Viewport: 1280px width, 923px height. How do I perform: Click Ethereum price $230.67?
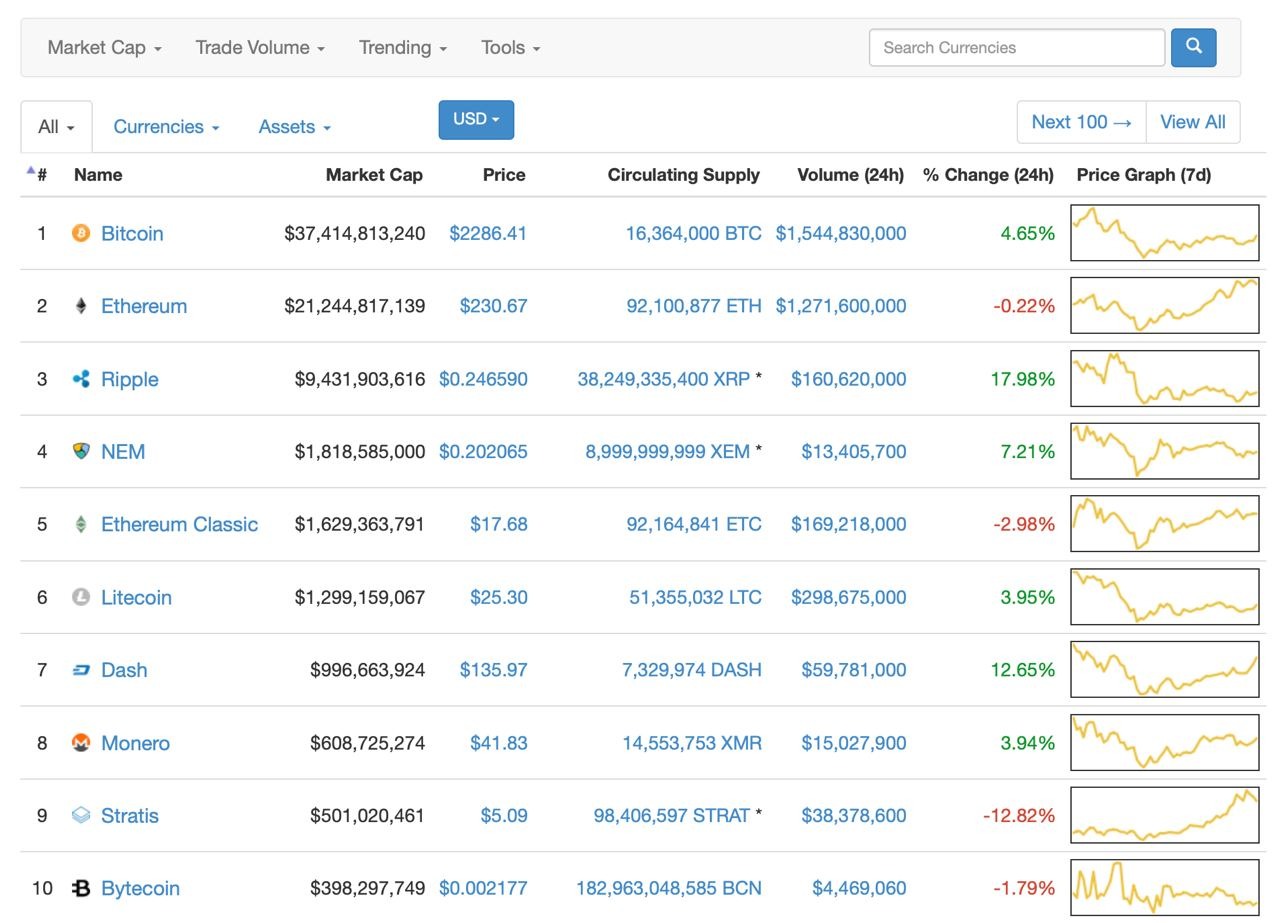pos(493,306)
